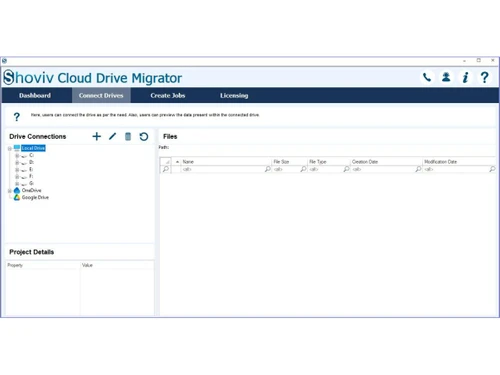
Task: Maximize the Shoviv window
Action: [479, 60]
